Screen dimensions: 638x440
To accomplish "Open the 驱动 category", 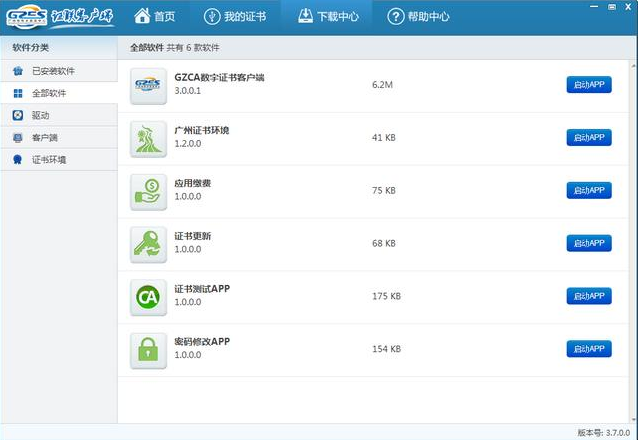I will coord(40,115).
